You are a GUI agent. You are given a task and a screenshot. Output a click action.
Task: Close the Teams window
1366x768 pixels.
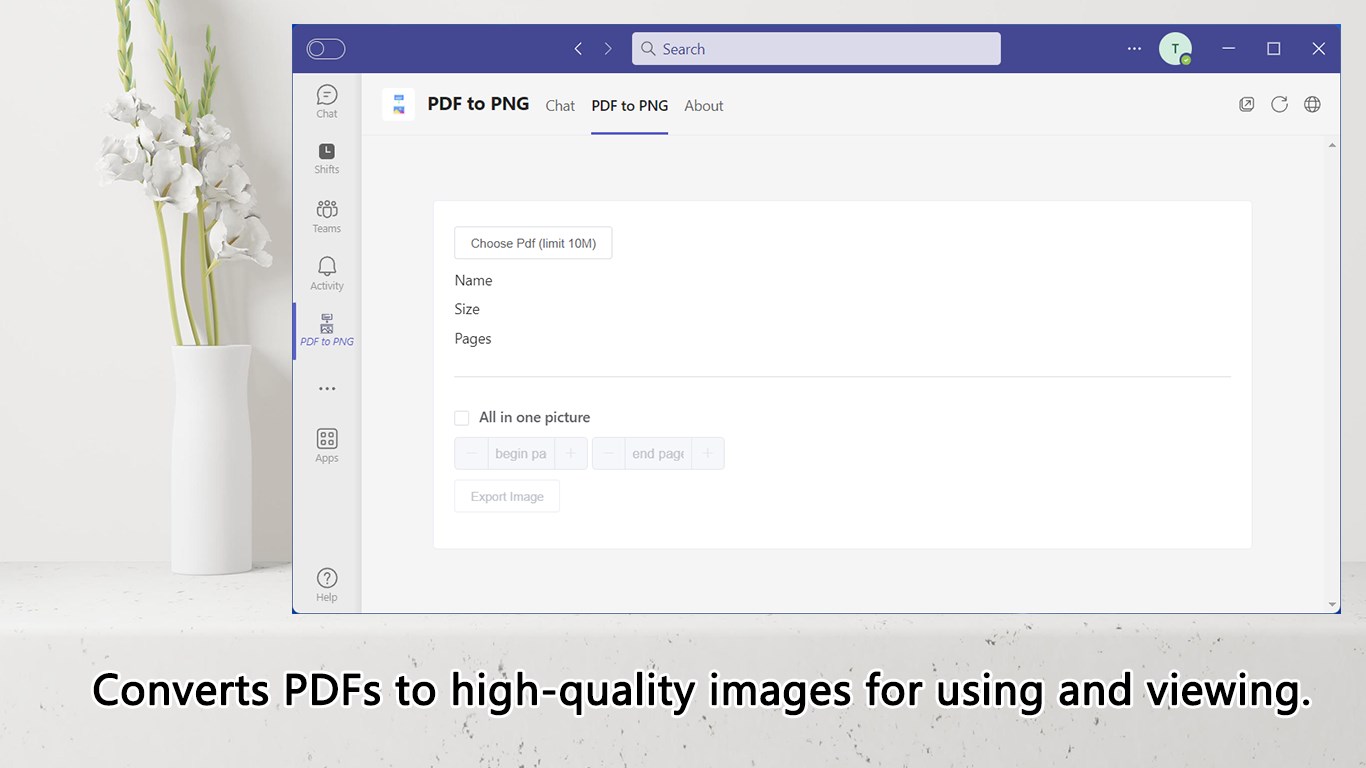[x=1319, y=48]
